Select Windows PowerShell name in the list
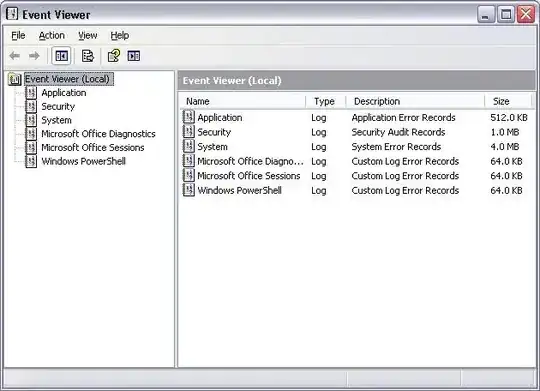This screenshot has height=391, width=540. pos(239,191)
